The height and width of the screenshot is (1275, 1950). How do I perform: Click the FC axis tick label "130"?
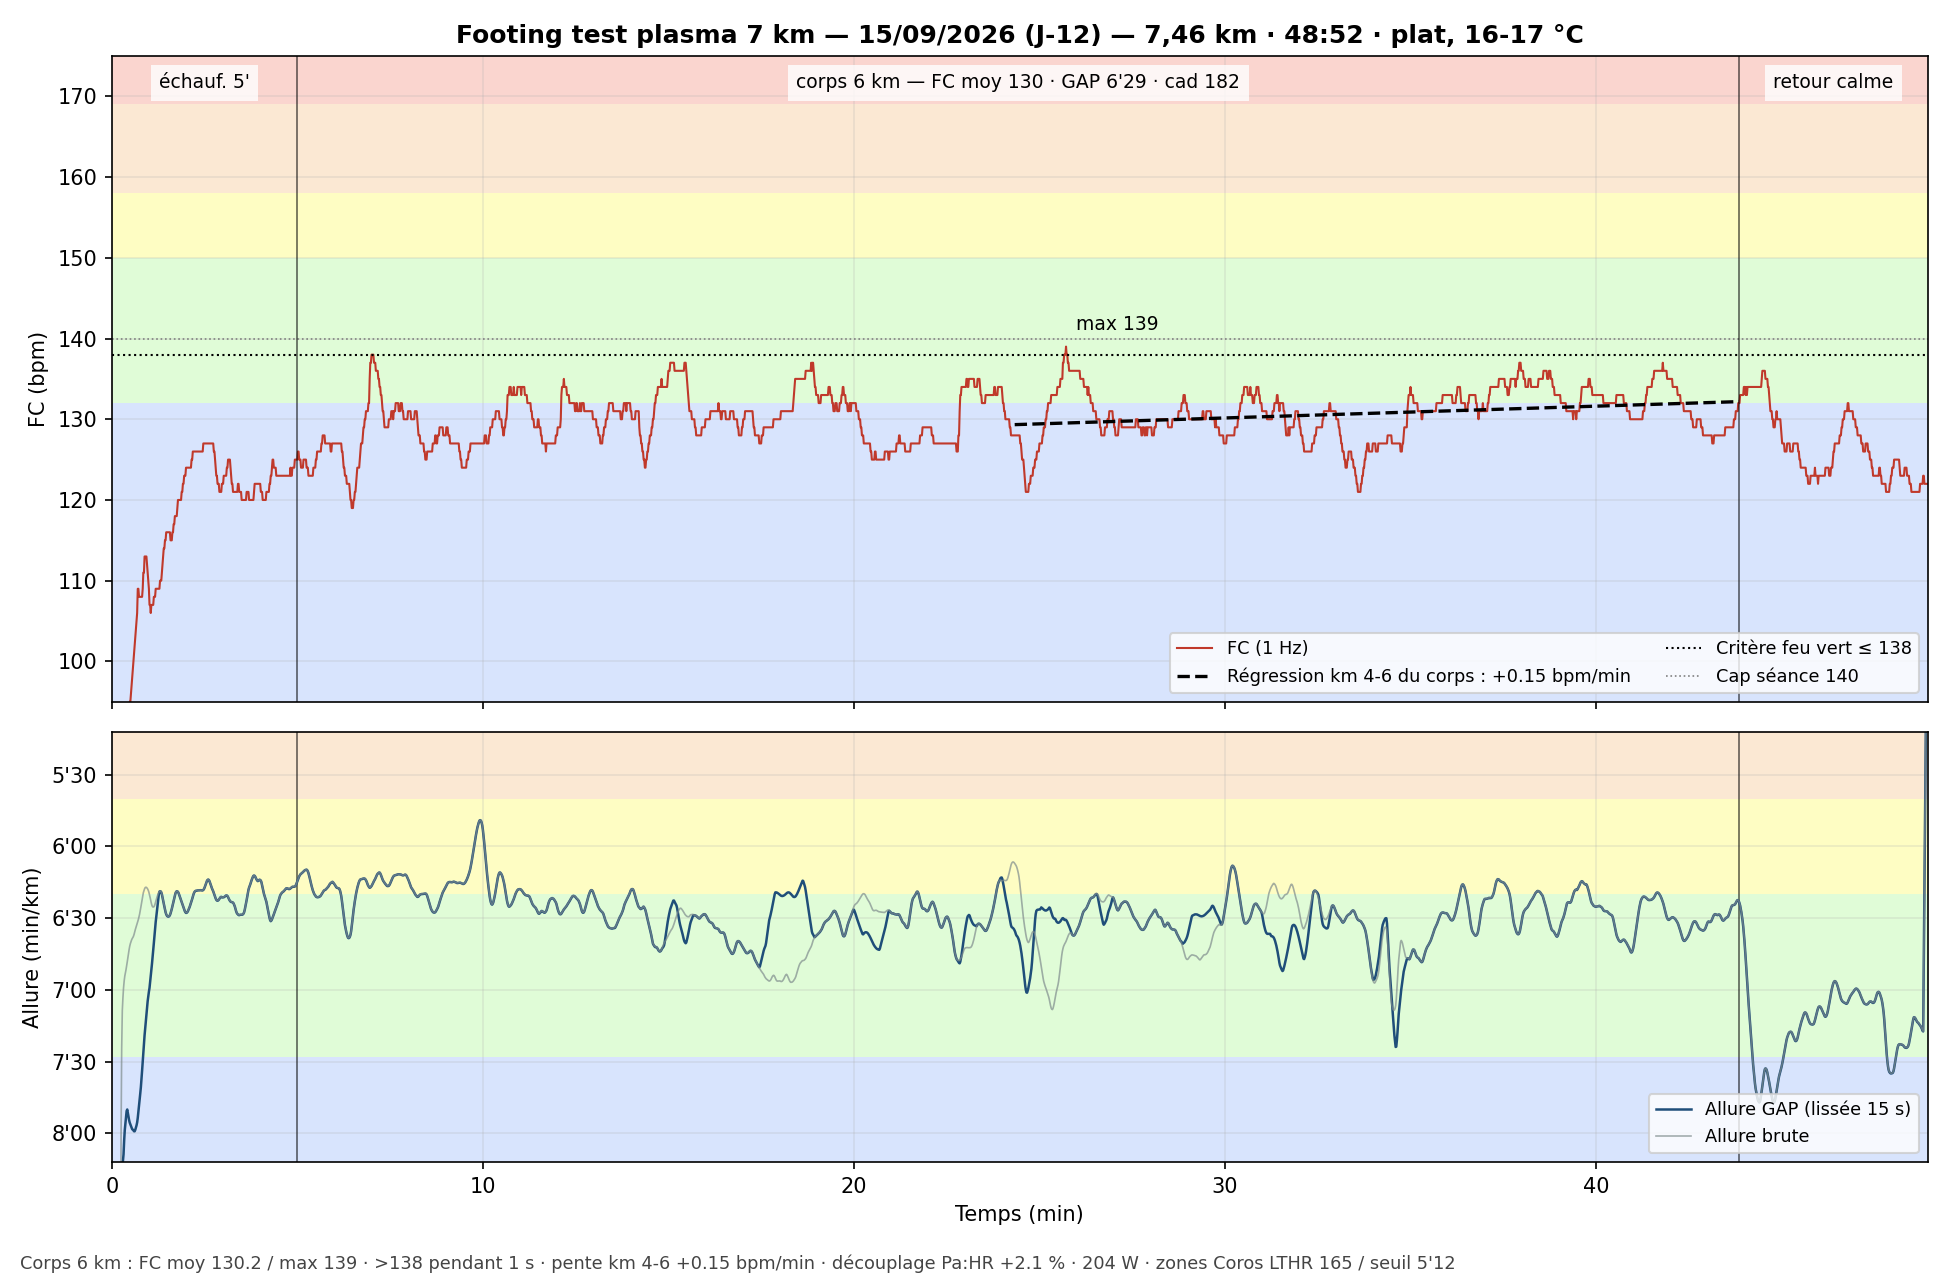[78, 420]
